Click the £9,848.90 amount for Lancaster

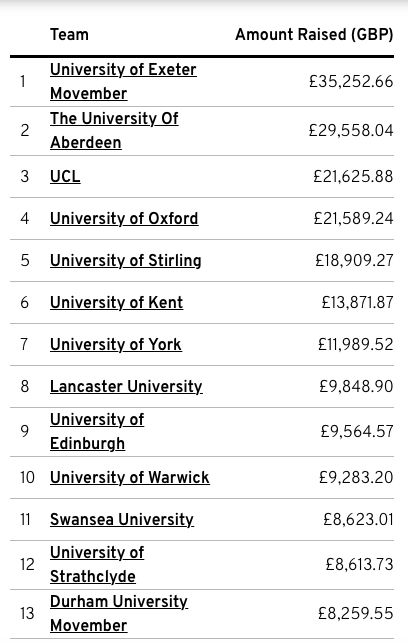point(356,386)
